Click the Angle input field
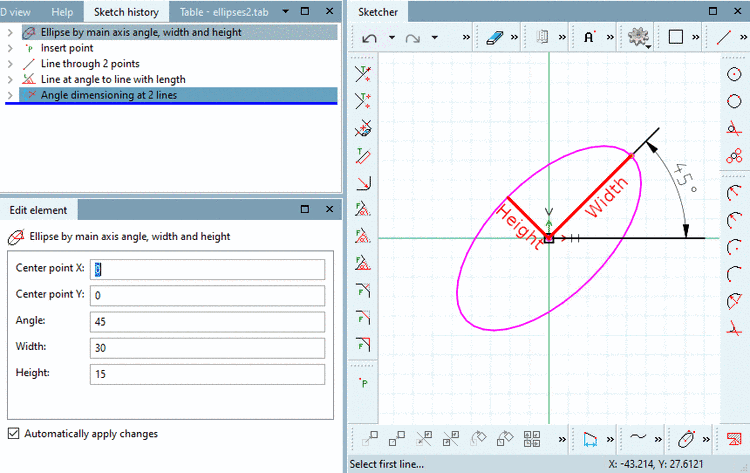Viewport: 750px width, 473px height. (x=207, y=322)
